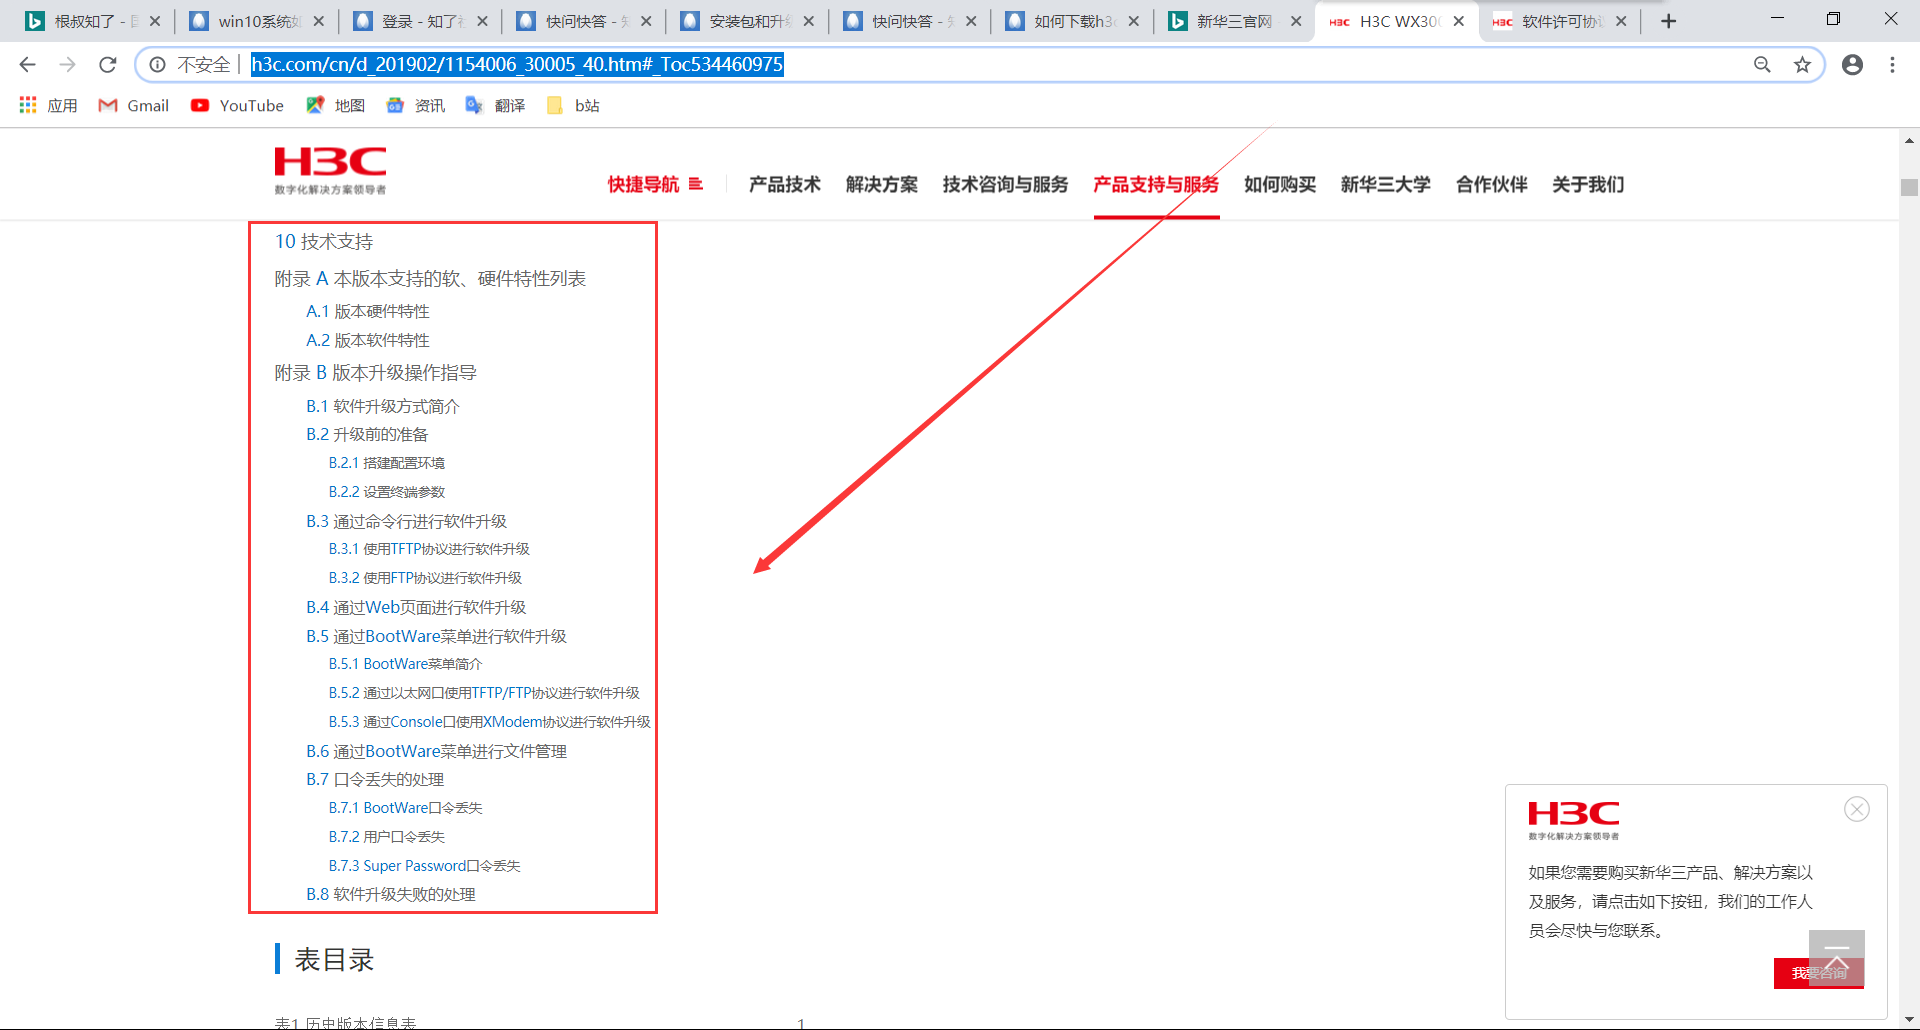Open the 翻译 translate bookmark
The height and width of the screenshot is (1030, 1920).
495,105
